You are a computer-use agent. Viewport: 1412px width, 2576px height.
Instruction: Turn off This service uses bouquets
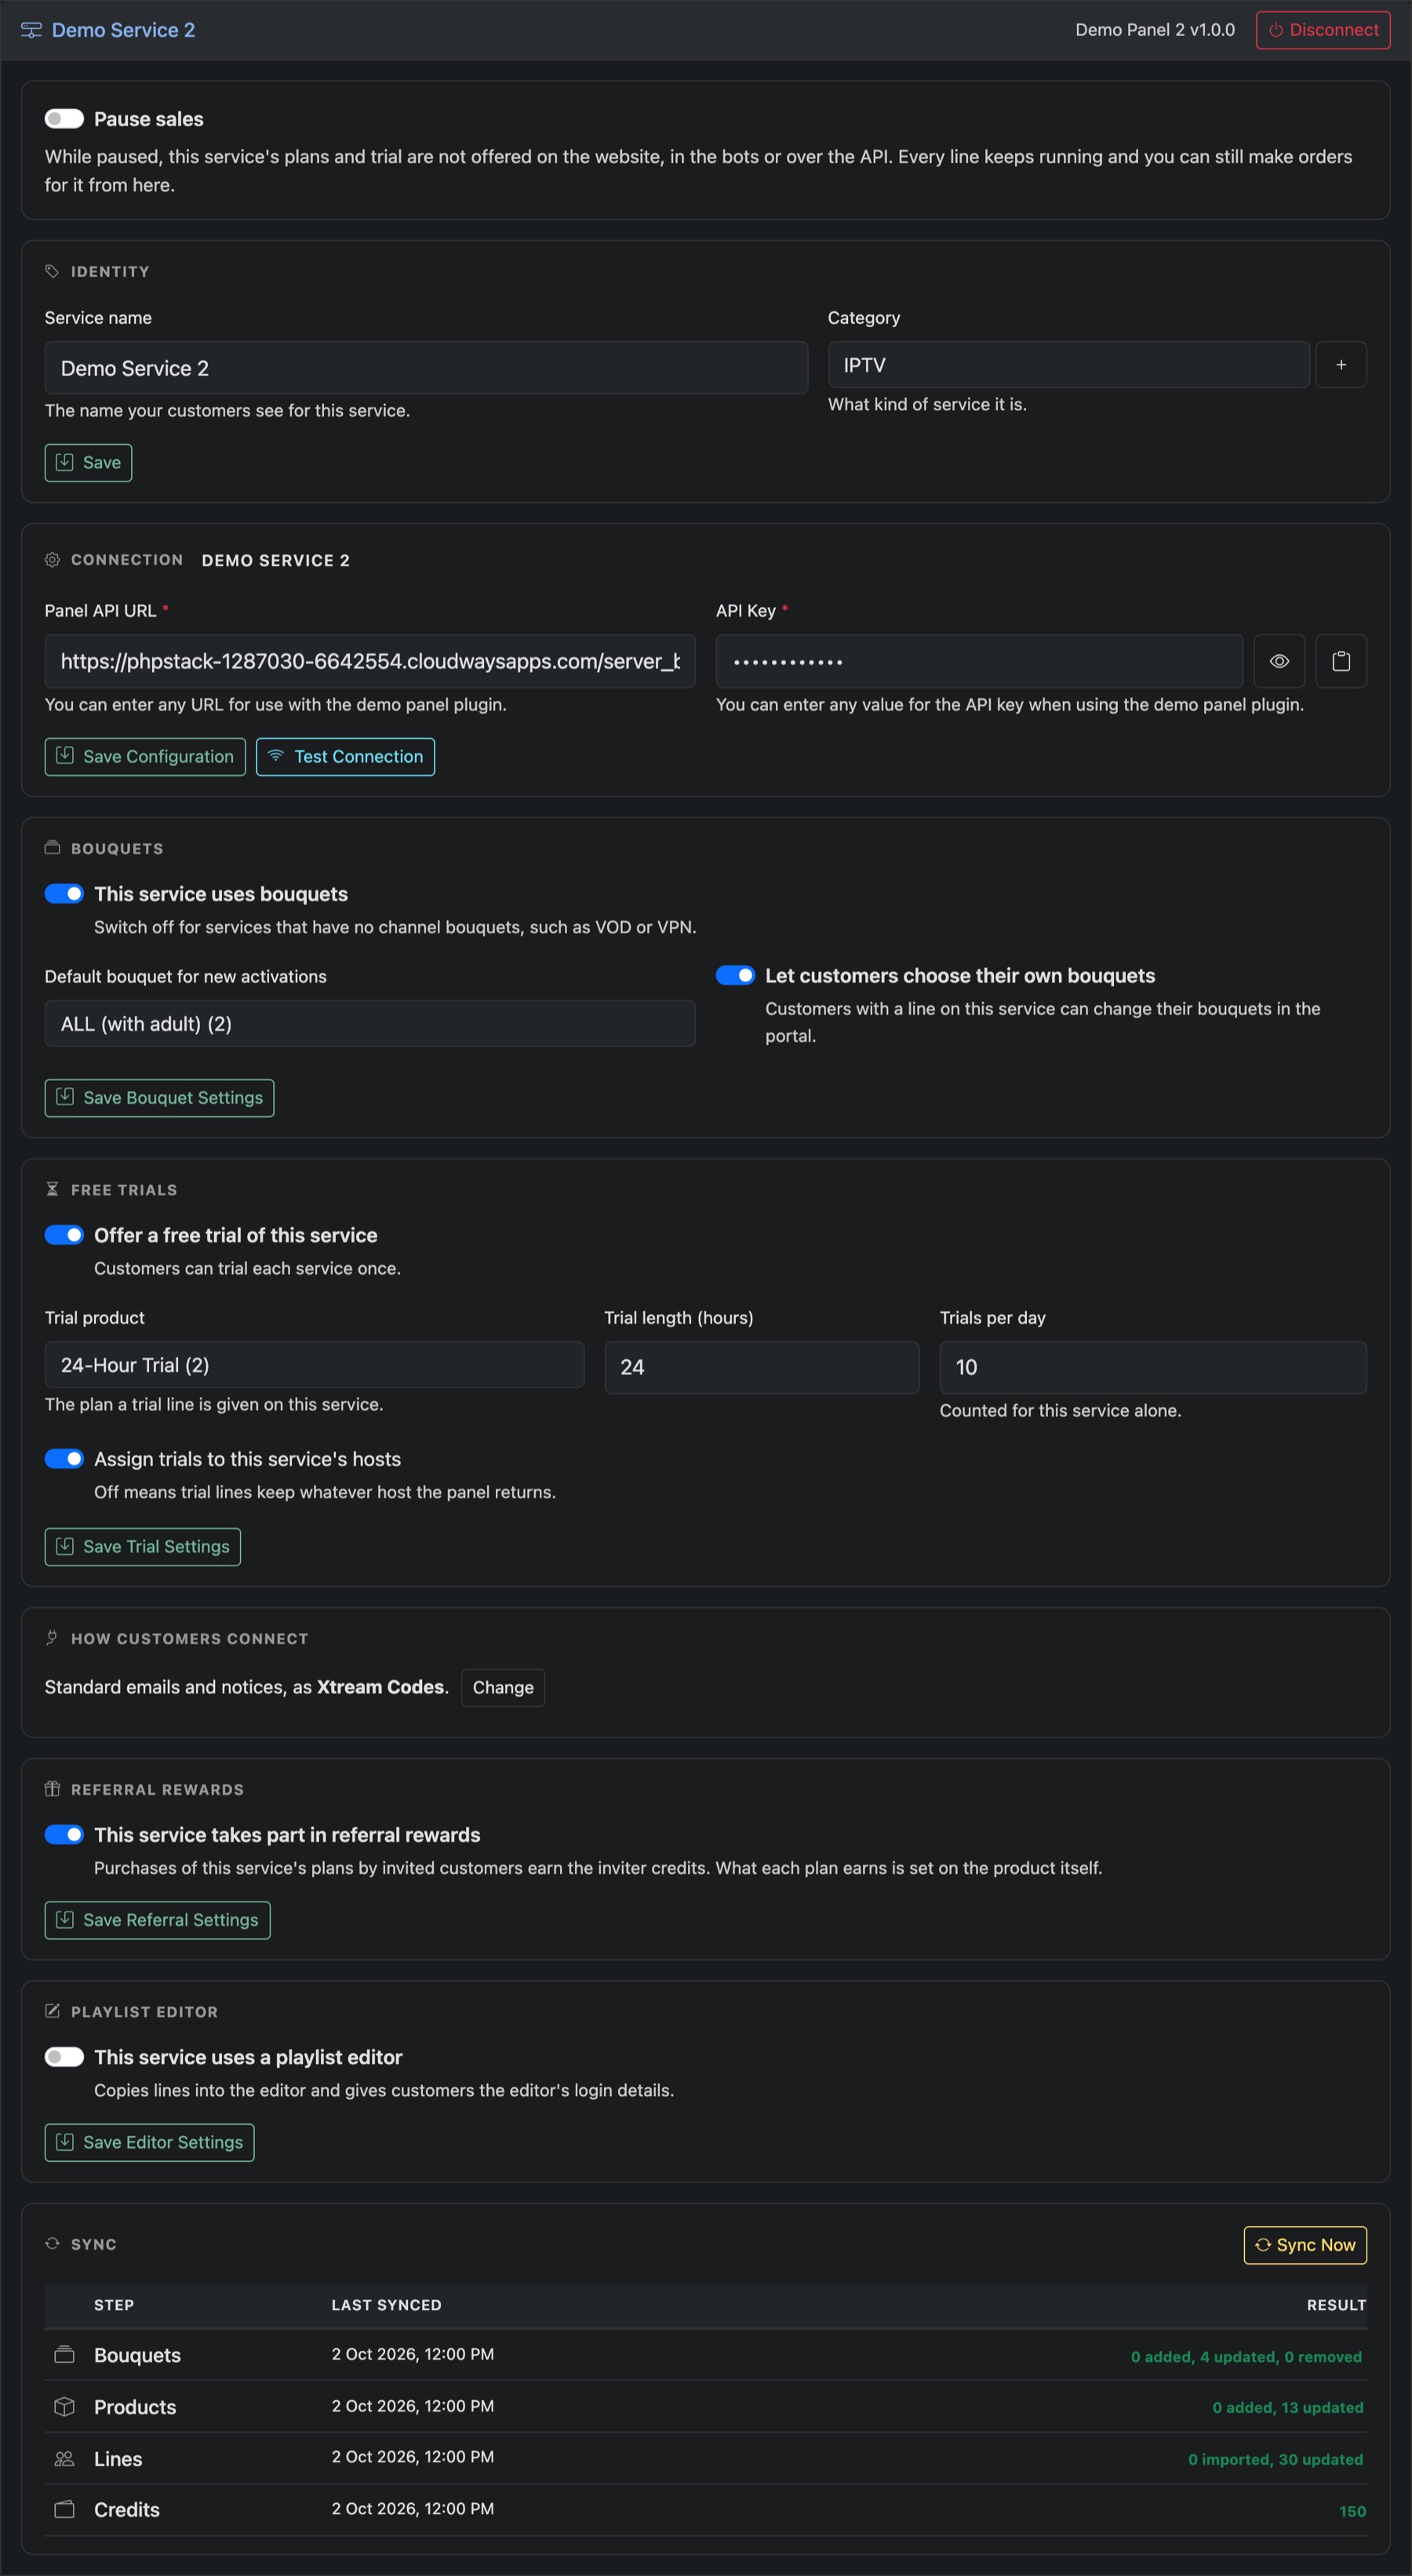coord(64,894)
